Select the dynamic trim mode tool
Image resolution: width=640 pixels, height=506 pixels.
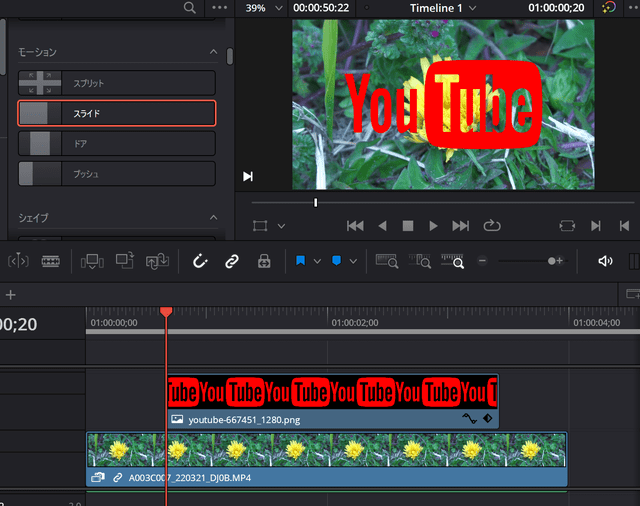coord(18,261)
